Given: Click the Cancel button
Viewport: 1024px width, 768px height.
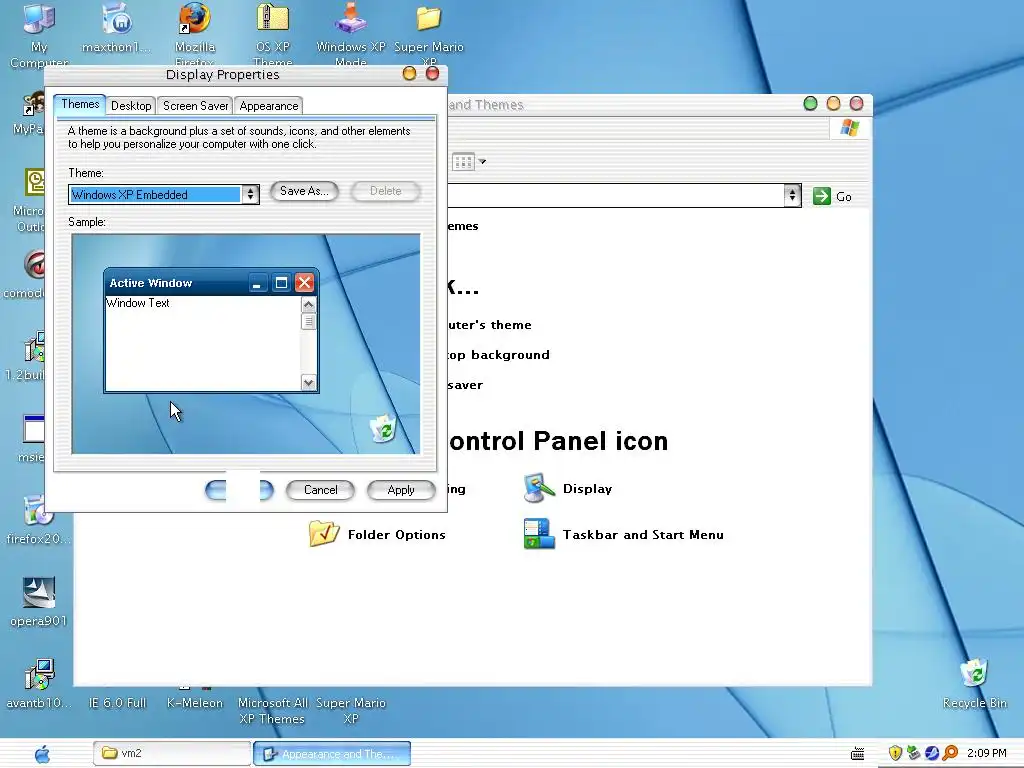Looking at the screenshot, I should point(321,490).
